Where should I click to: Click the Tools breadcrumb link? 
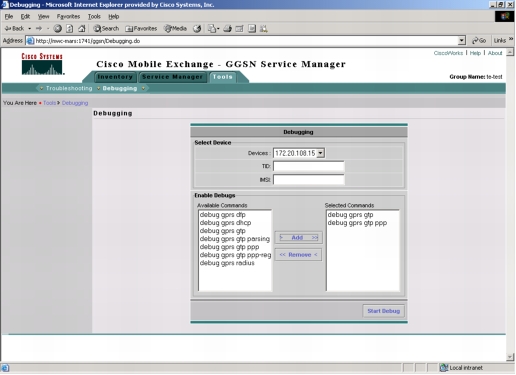coord(49,103)
